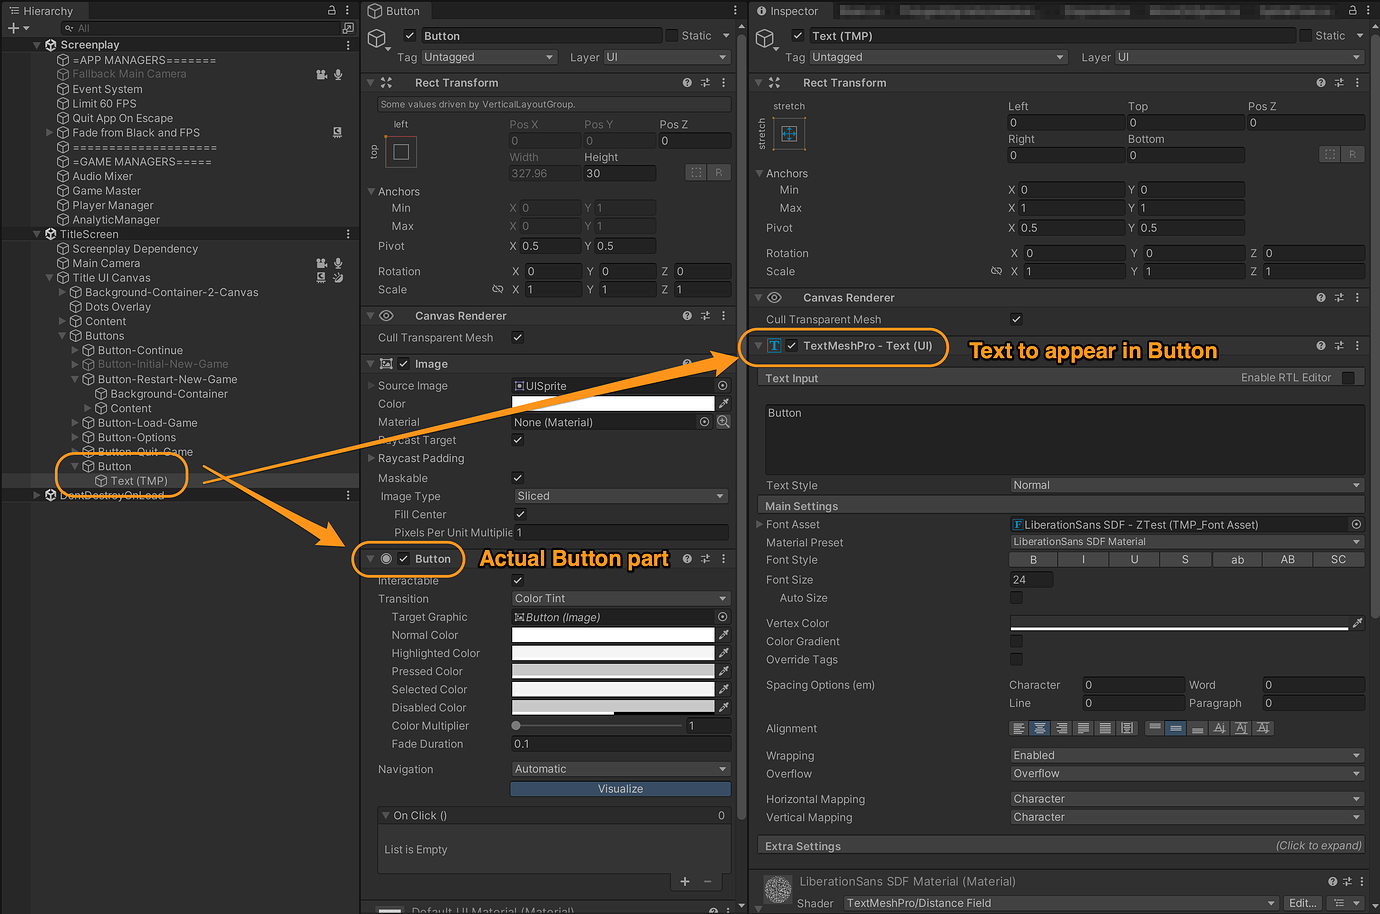Open the Target Graphic object picker

722,617
